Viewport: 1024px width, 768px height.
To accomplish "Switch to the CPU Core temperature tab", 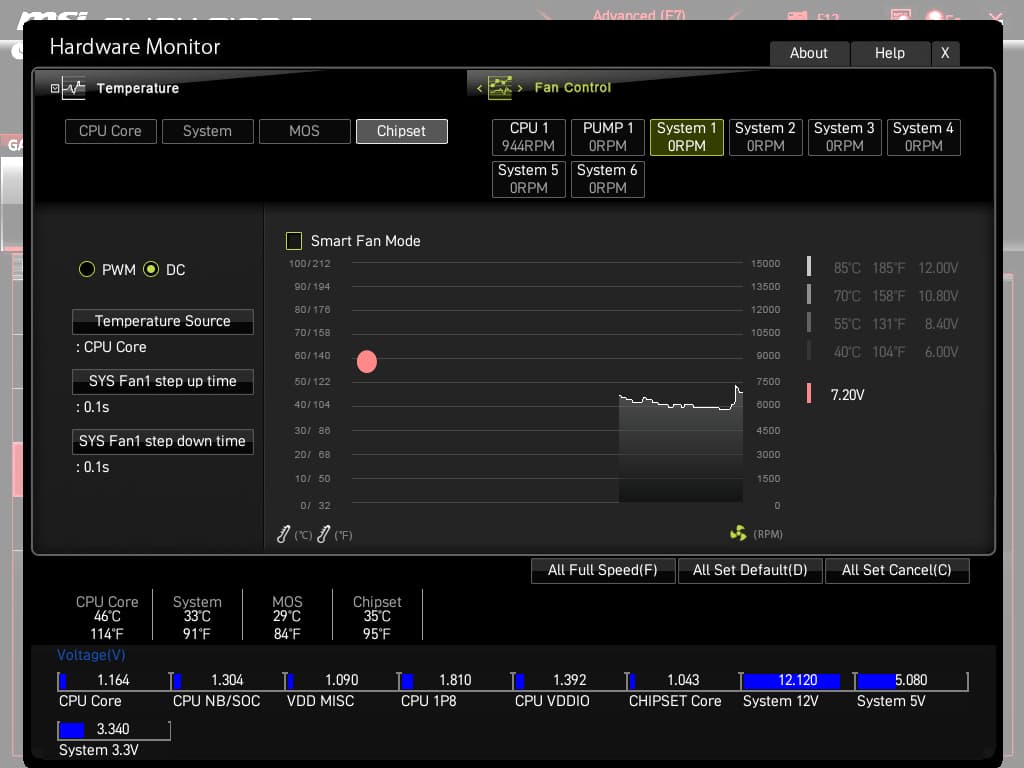I will coord(110,131).
